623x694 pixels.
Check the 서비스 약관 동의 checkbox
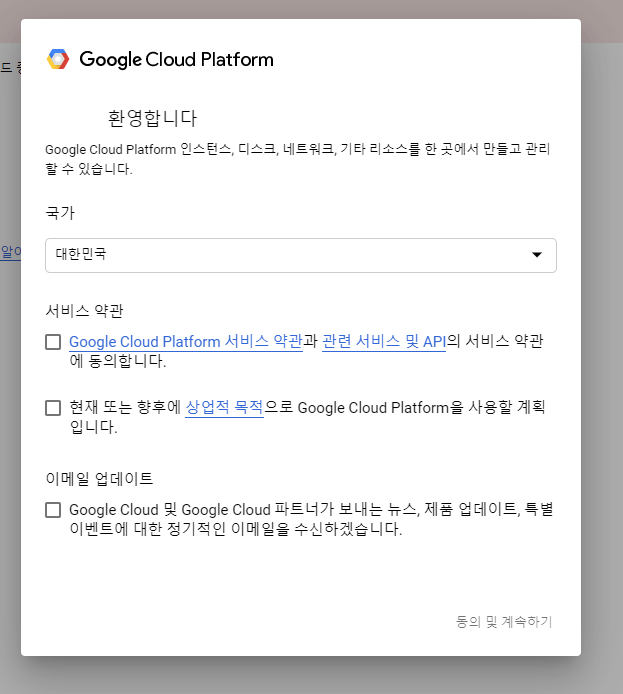[x=53, y=342]
